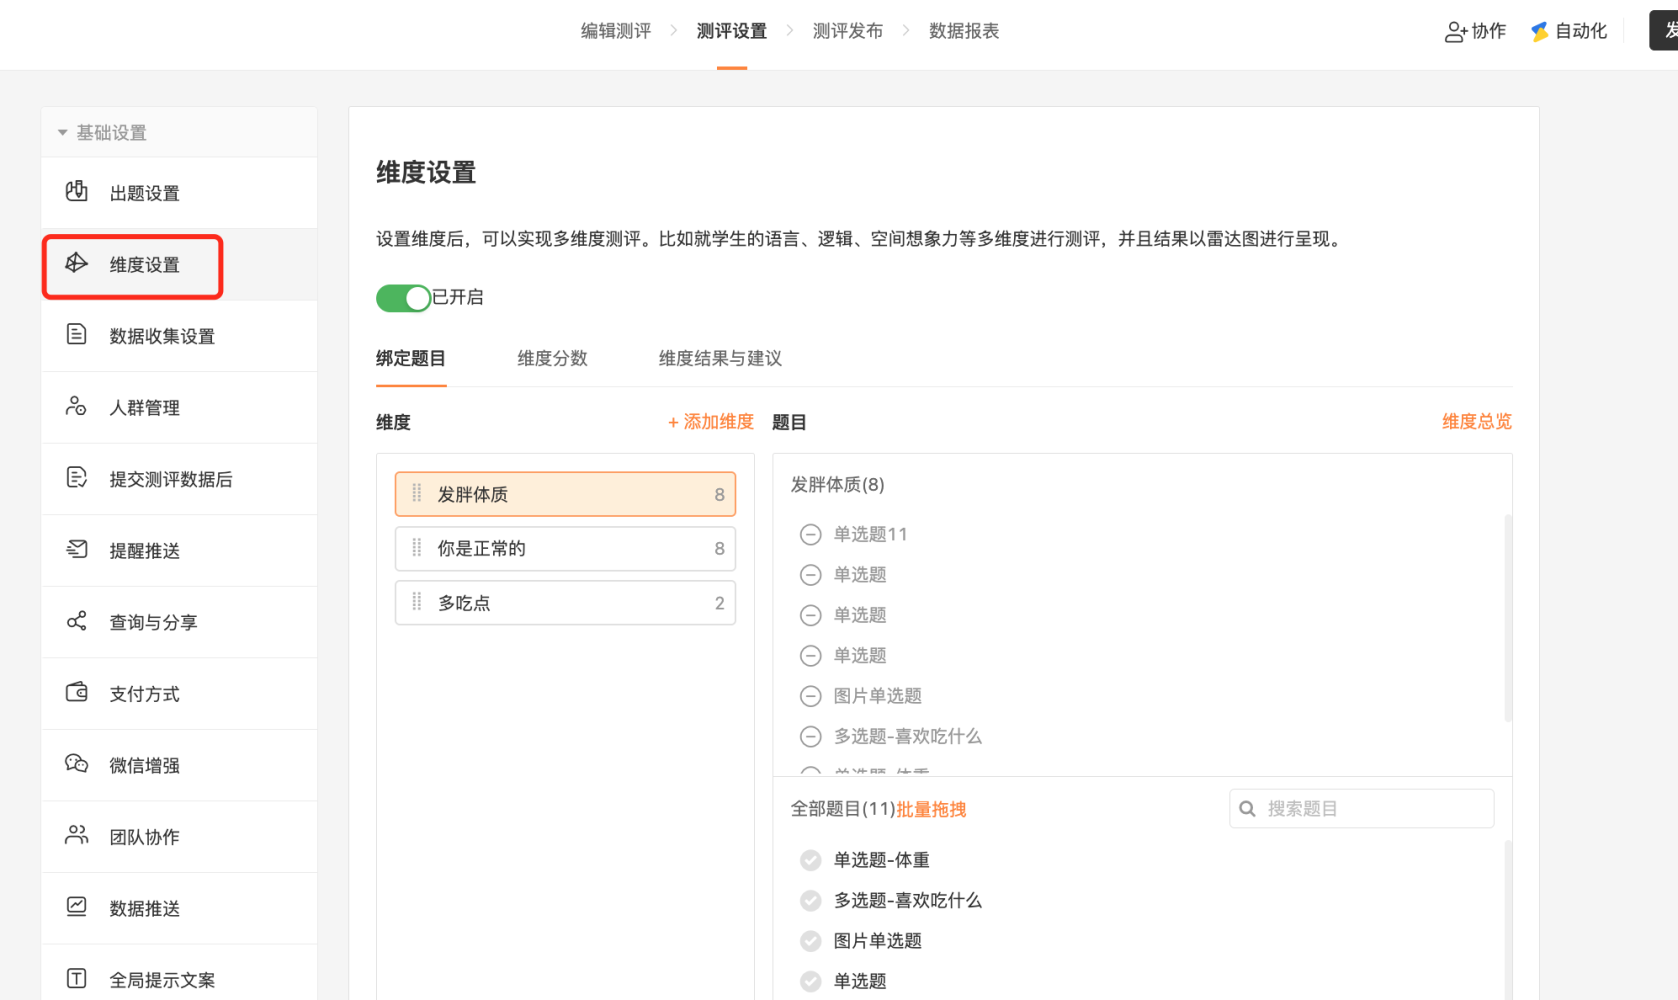Viewport: 1678px width, 1000px height.
Task: Open 微信增强 in sidebar
Action: coord(180,765)
